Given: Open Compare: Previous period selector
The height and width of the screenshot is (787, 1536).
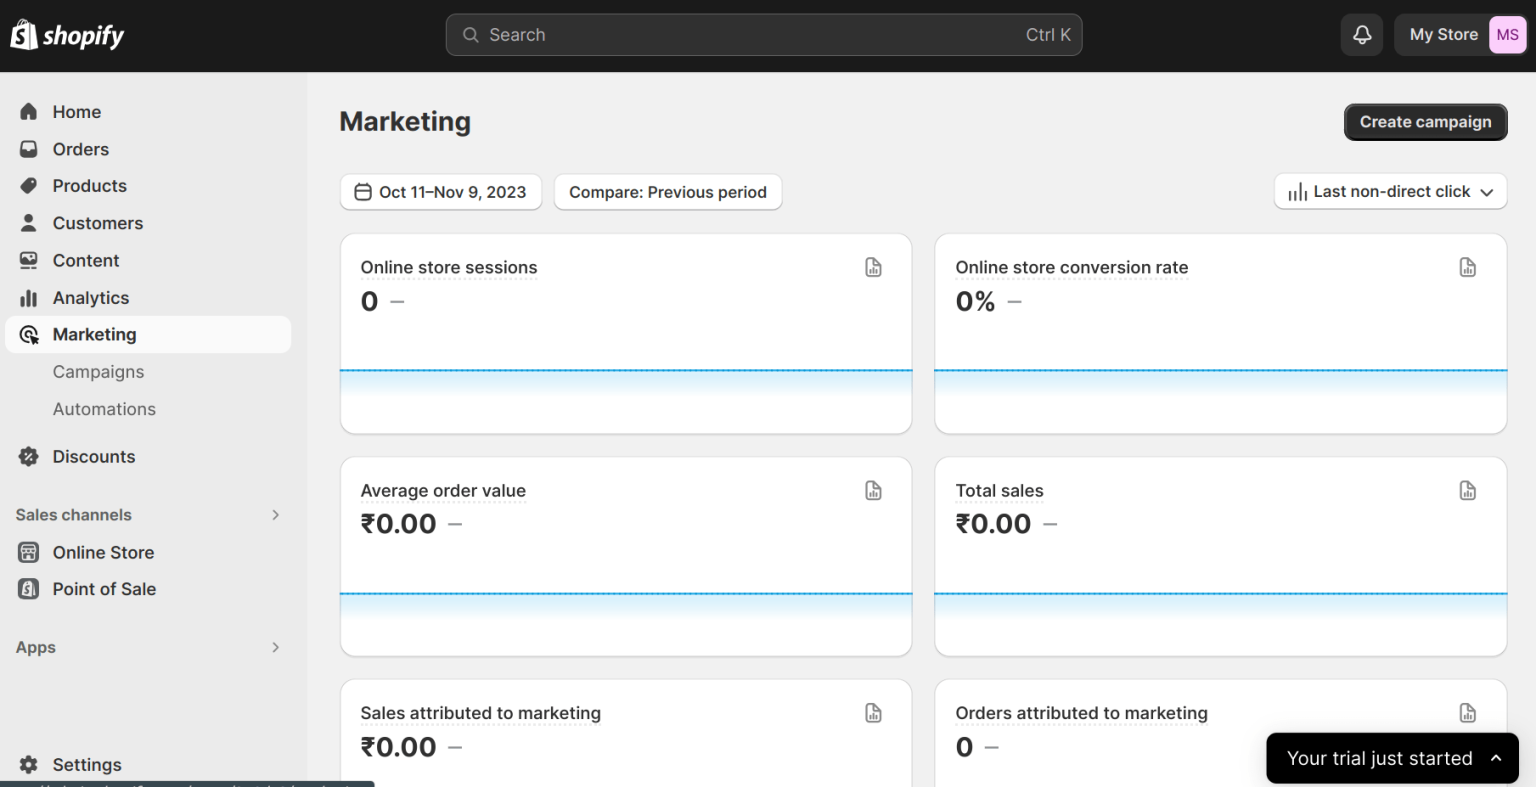Looking at the screenshot, I should point(668,191).
